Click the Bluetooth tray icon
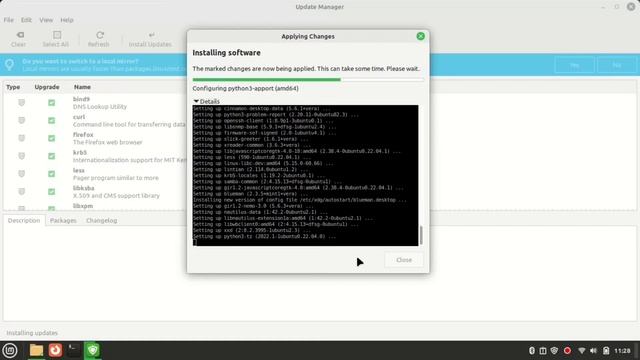This screenshot has width=640, height=360. [x=531, y=351]
